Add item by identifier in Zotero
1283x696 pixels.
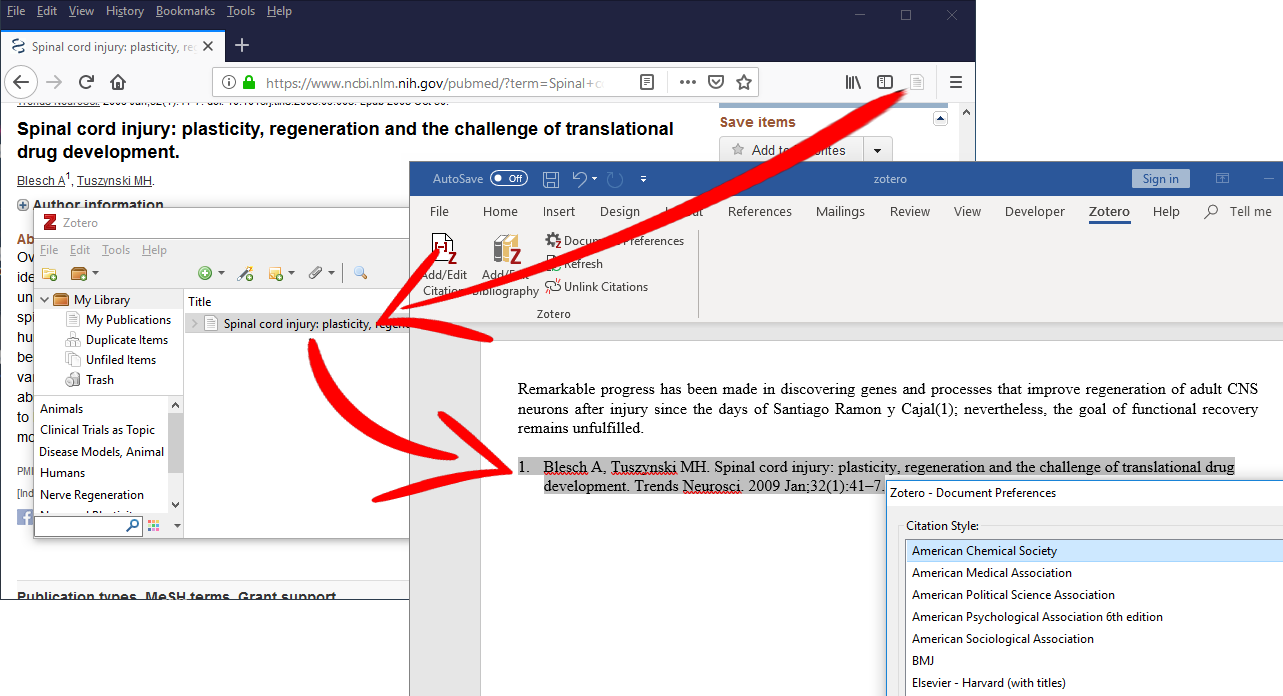246,273
